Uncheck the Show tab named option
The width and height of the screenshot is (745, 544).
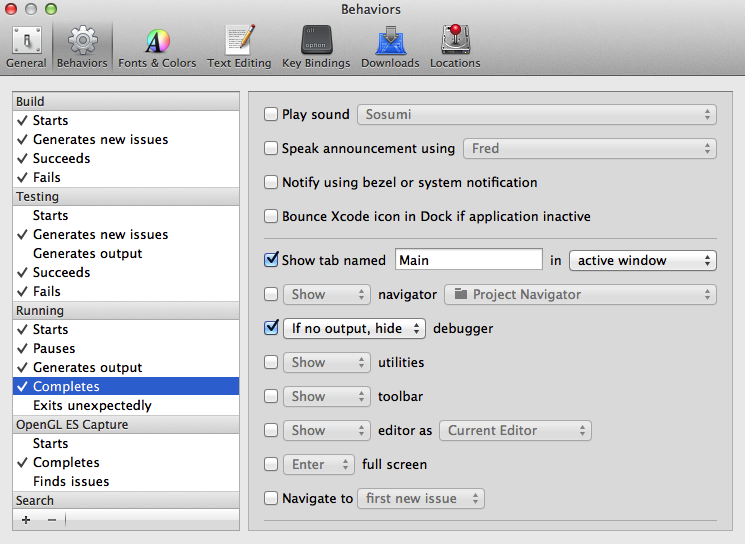click(x=271, y=260)
